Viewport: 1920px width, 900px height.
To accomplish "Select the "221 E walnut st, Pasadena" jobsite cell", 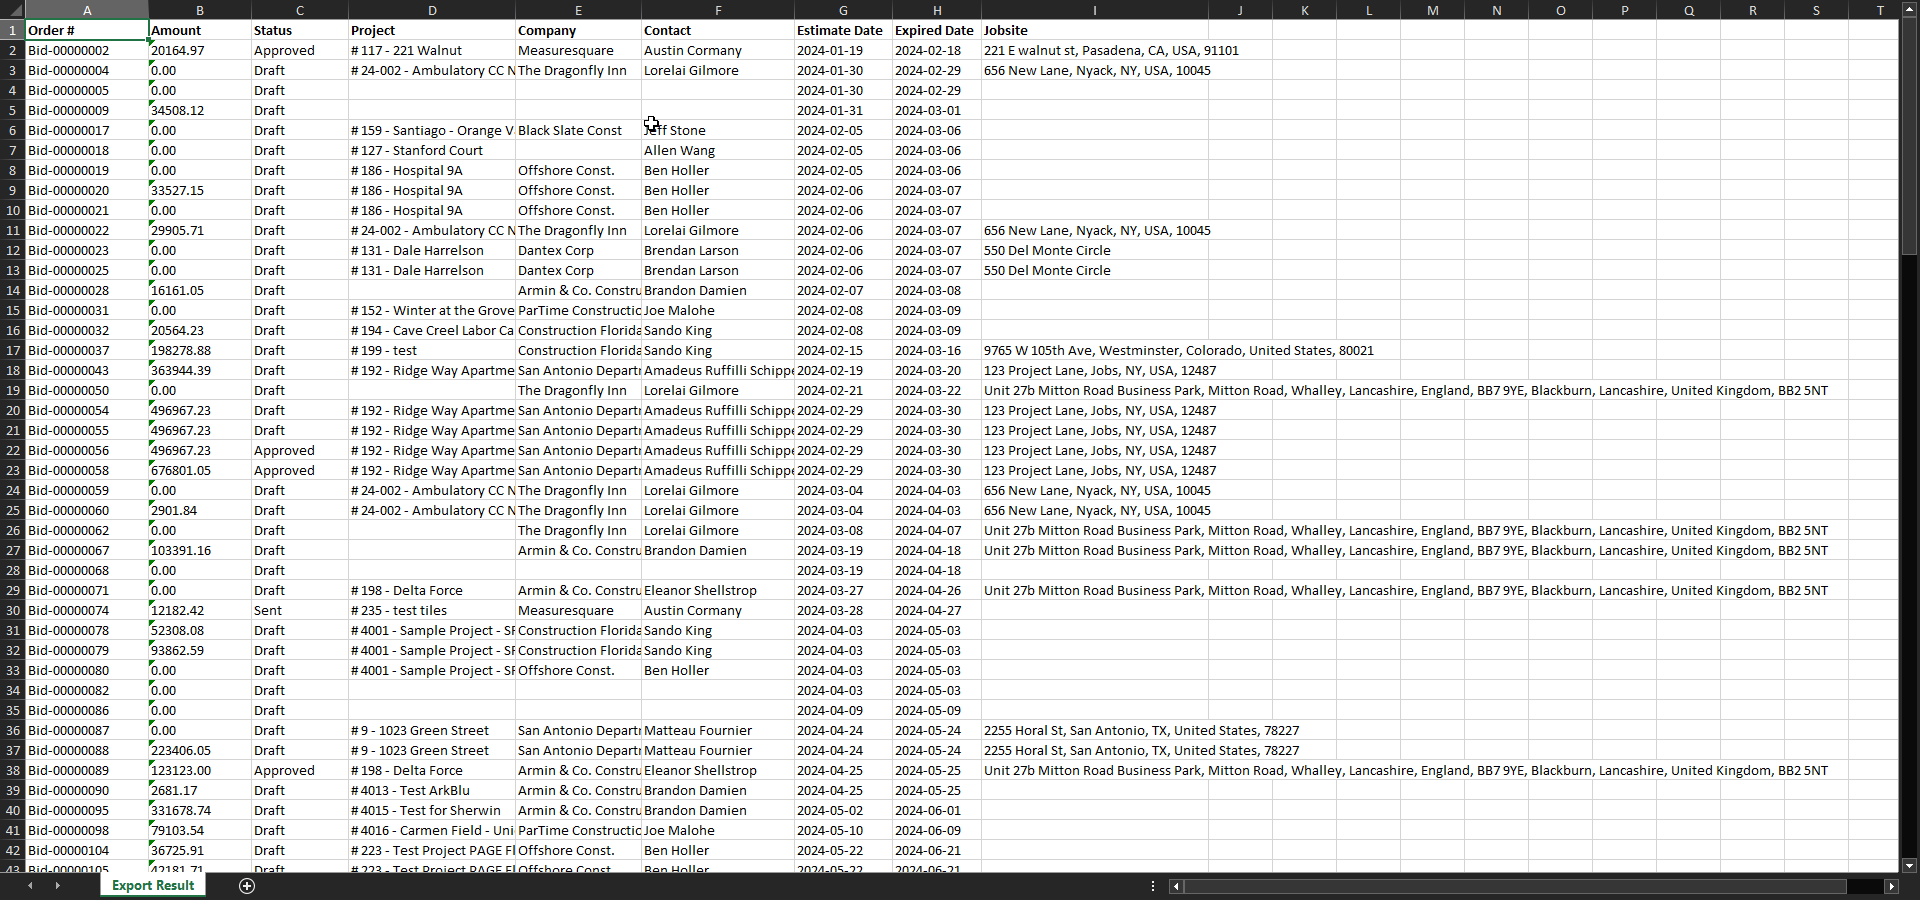I will pos(1094,50).
